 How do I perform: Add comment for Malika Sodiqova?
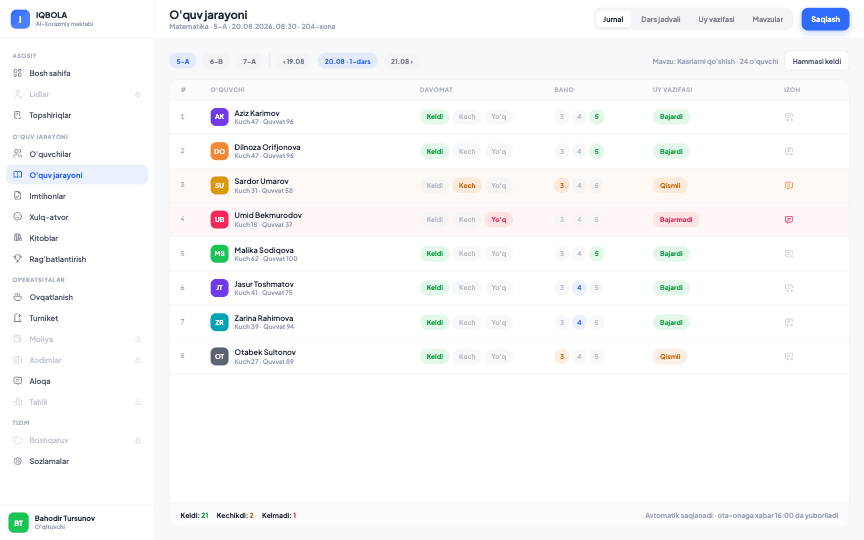click(x=789, y=253)
